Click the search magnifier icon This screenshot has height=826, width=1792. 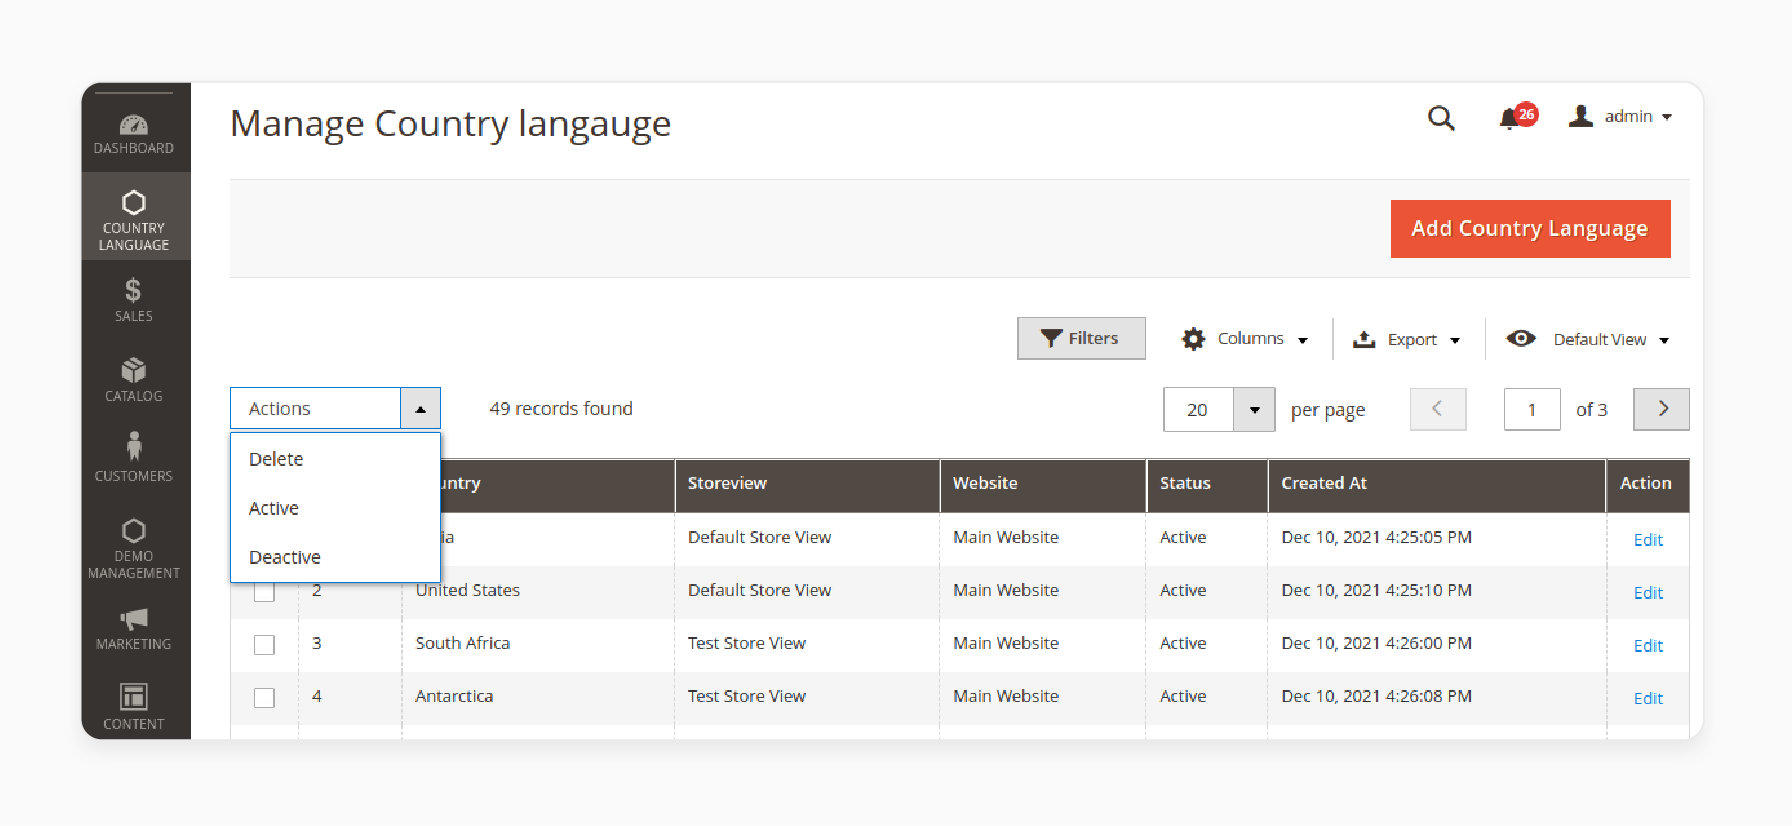[1440, 118]
